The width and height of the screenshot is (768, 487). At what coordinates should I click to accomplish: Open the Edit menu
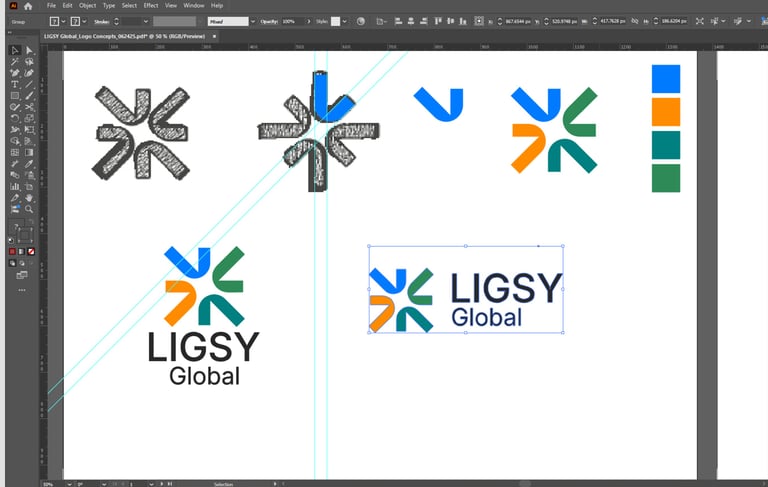[68, 6]
